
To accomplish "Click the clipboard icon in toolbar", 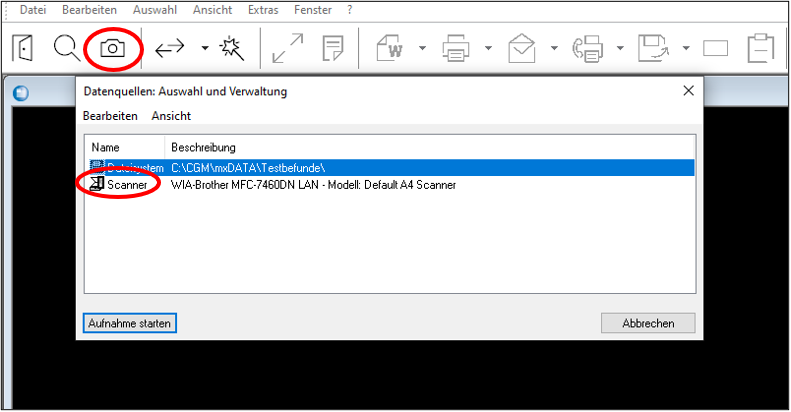I will pos(761,48).
